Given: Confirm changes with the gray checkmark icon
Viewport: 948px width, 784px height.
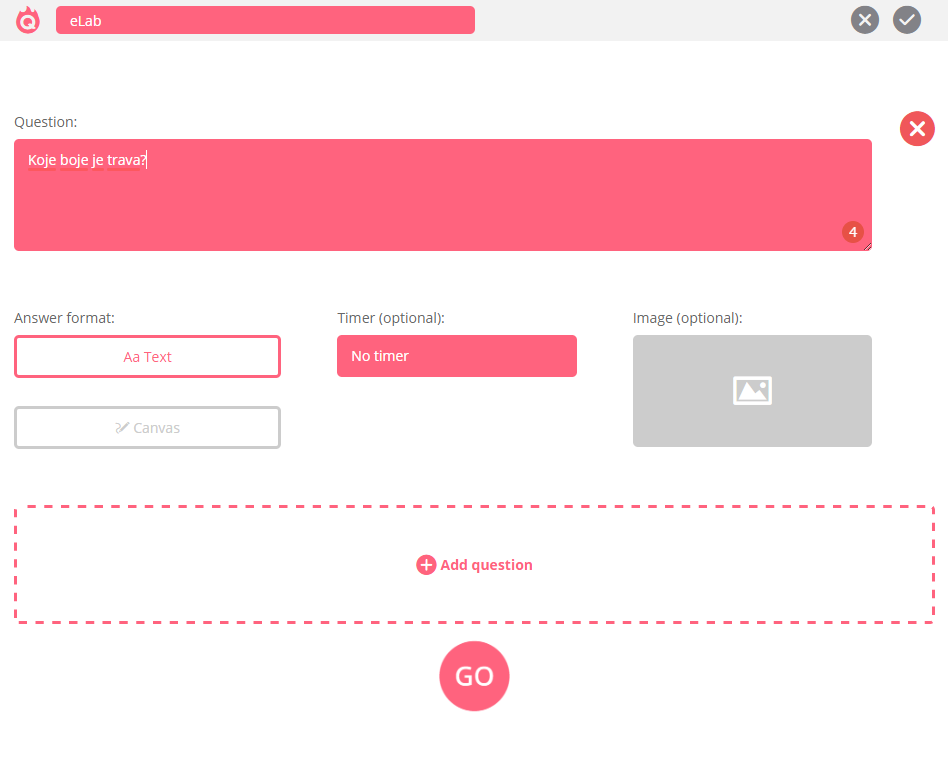Looking at the screenshot, I should (907, 20).
